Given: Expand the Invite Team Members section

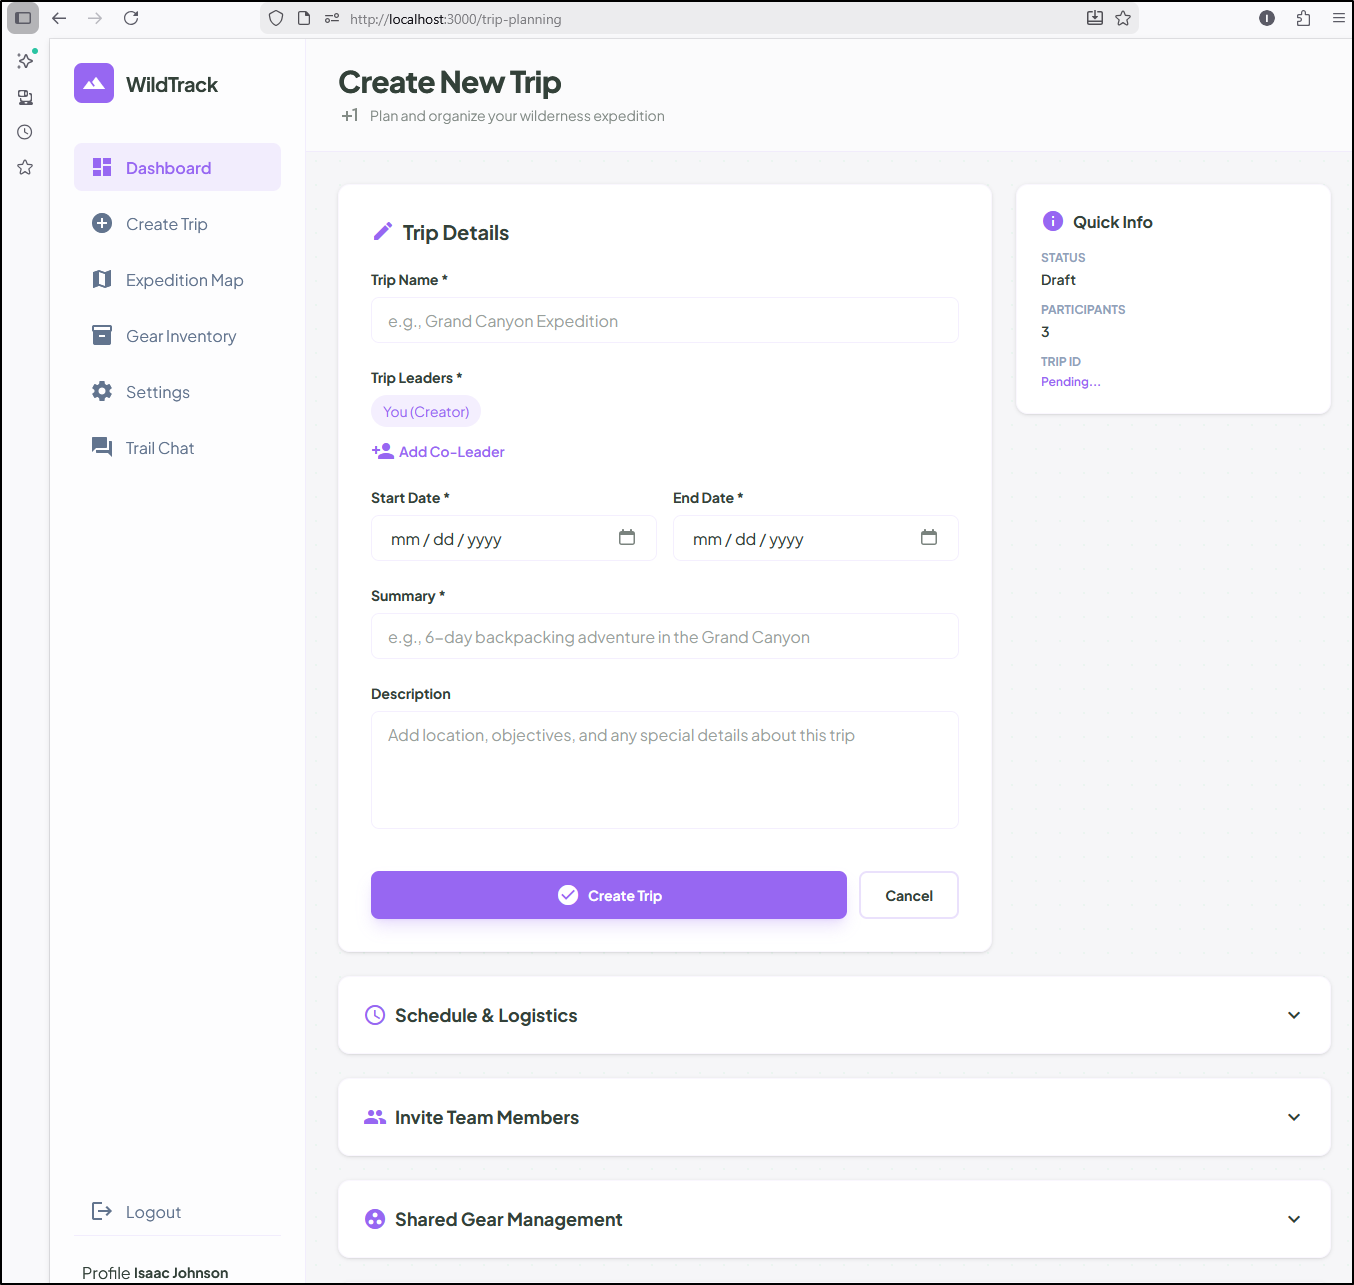Looking at the screenshot, I should [x=1294, y=1117].
